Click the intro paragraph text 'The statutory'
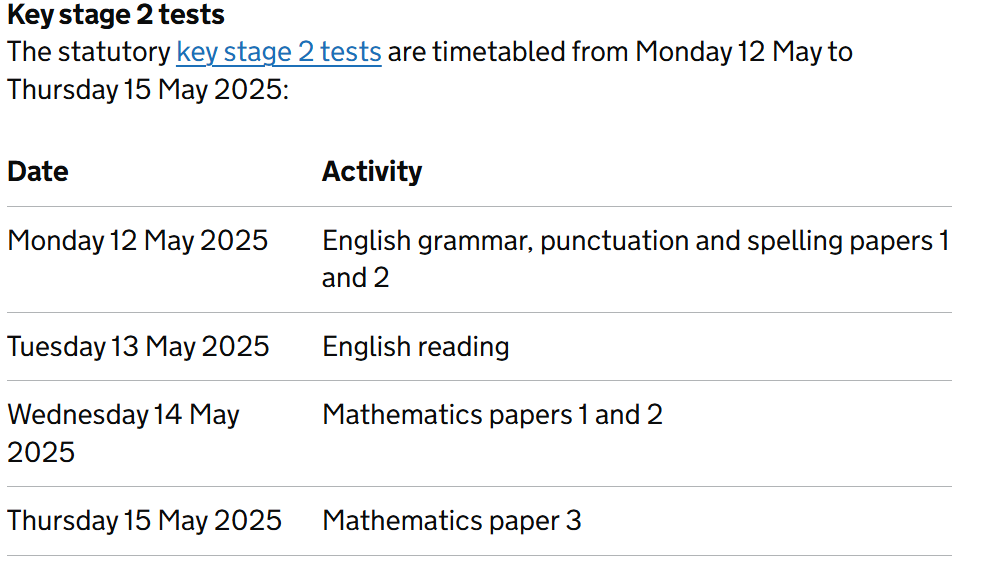This screenshot has height=571, width=996. tap(89, 52)
